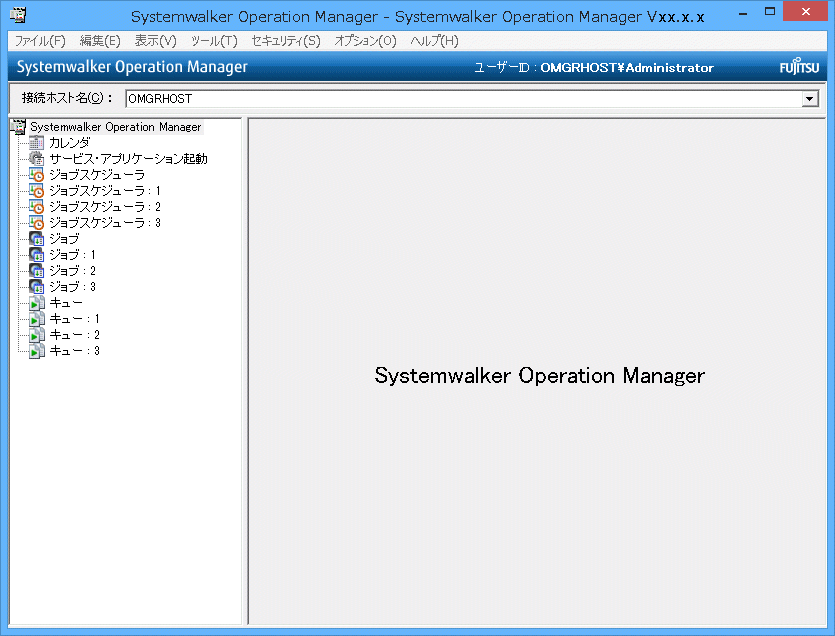Screen dimensions: 835x636
Task: Select キュー : 1 label
Action: [75, 319]
